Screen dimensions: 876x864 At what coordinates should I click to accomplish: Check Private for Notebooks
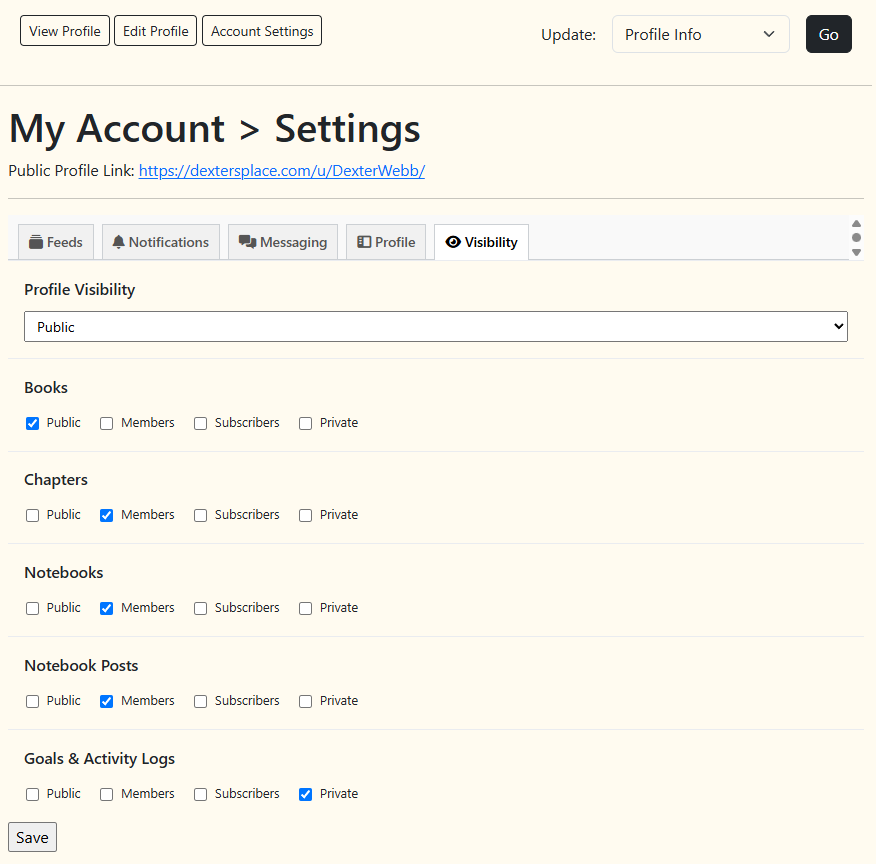(306, 608)
